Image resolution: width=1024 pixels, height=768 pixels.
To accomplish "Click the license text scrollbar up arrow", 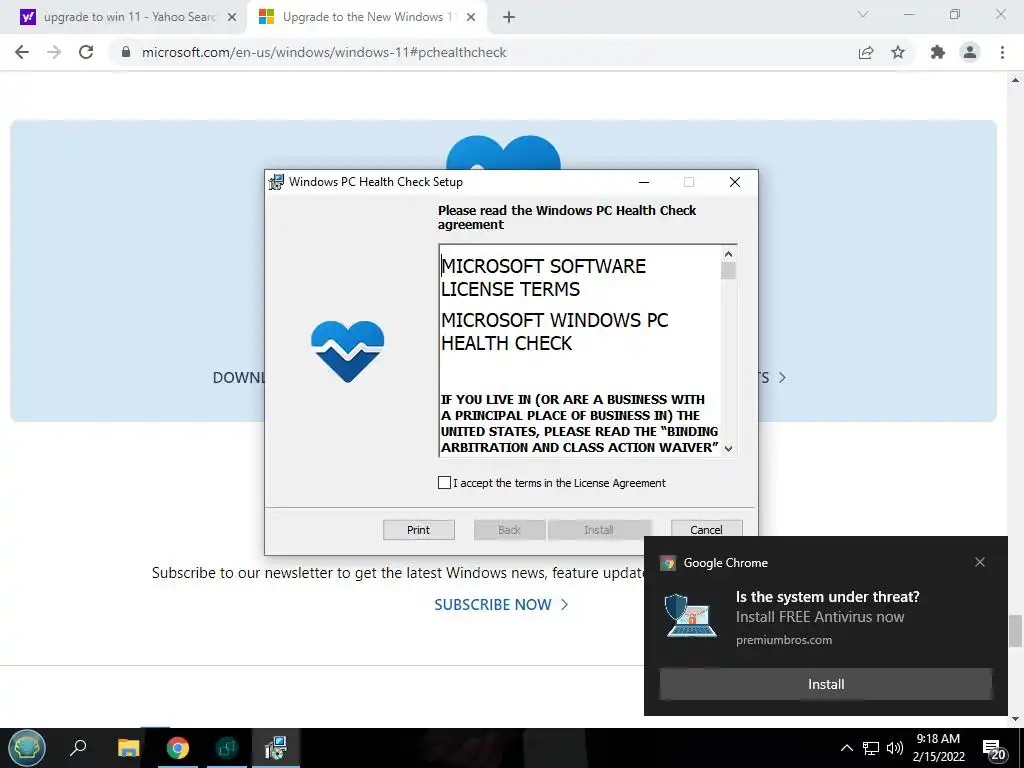I will [x=729, y=254].
